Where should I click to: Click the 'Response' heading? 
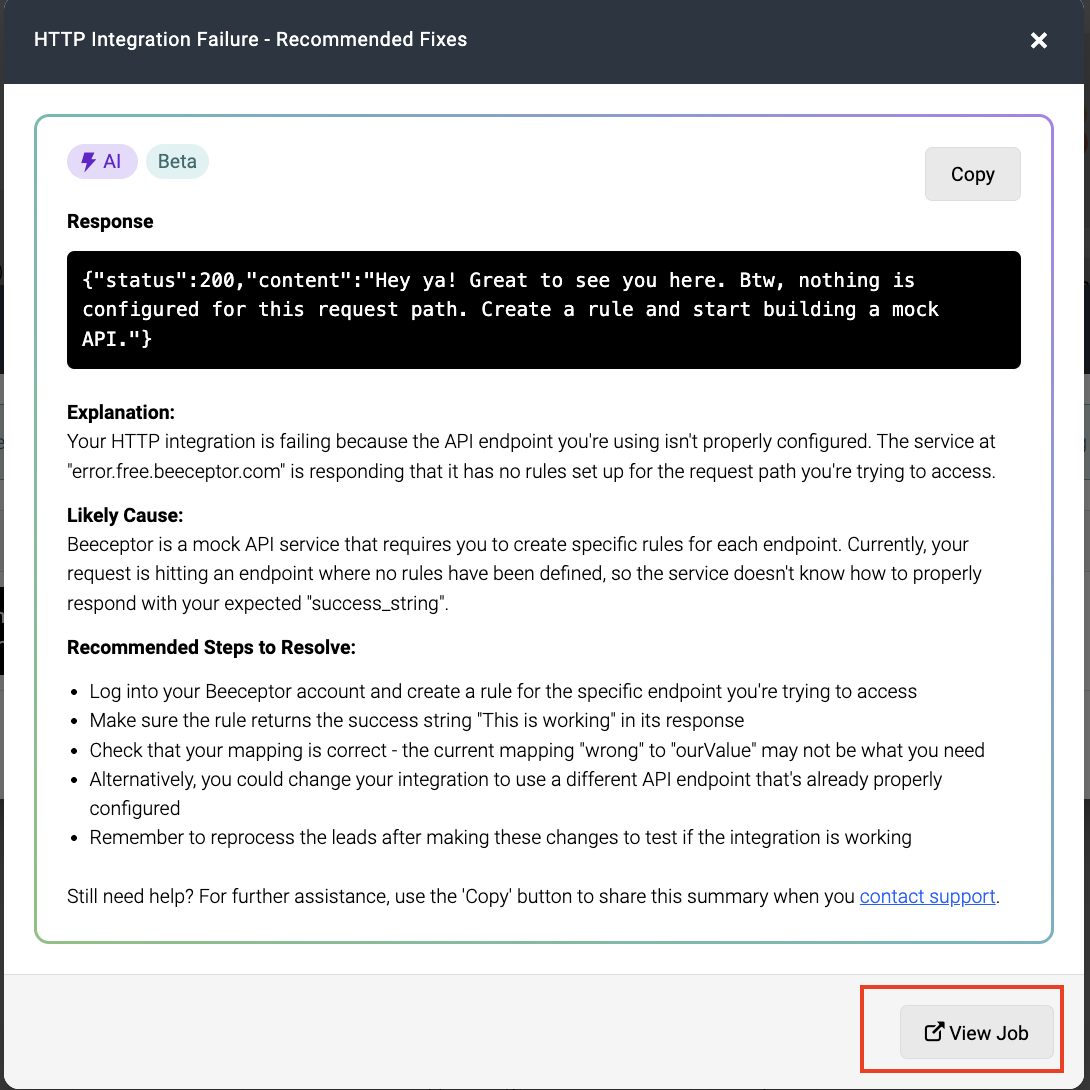(110, 221)
